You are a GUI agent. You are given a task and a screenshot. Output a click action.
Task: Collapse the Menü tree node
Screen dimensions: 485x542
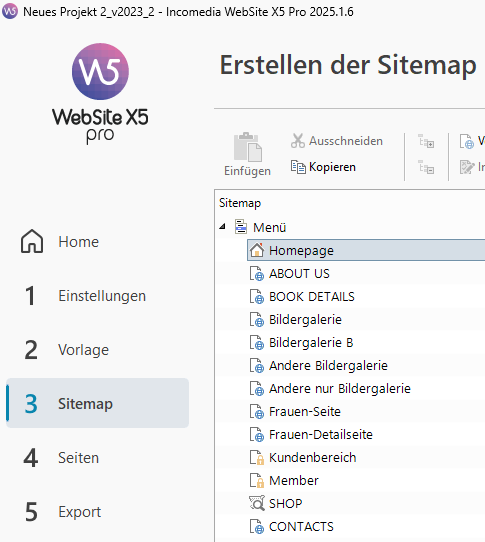pyautogui.click(x=222, y=227)
